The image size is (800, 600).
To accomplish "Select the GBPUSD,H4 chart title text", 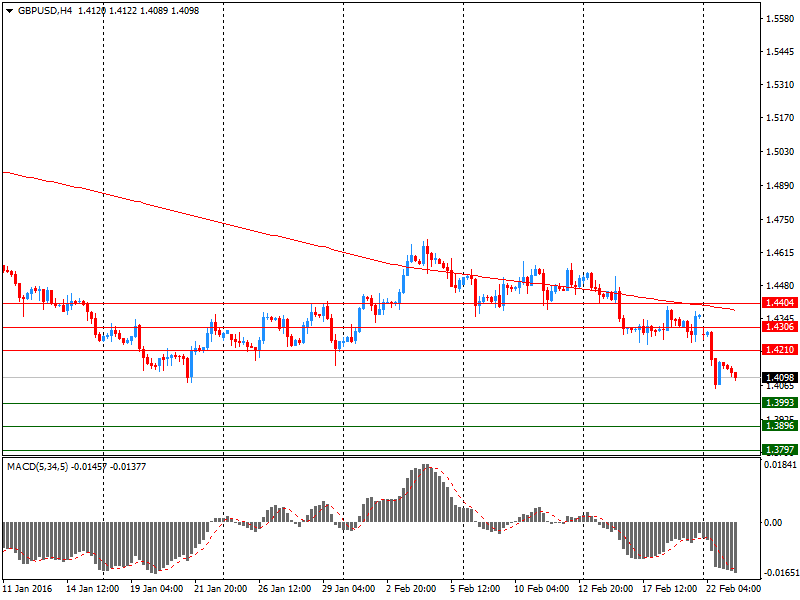I will click(45, 11).
